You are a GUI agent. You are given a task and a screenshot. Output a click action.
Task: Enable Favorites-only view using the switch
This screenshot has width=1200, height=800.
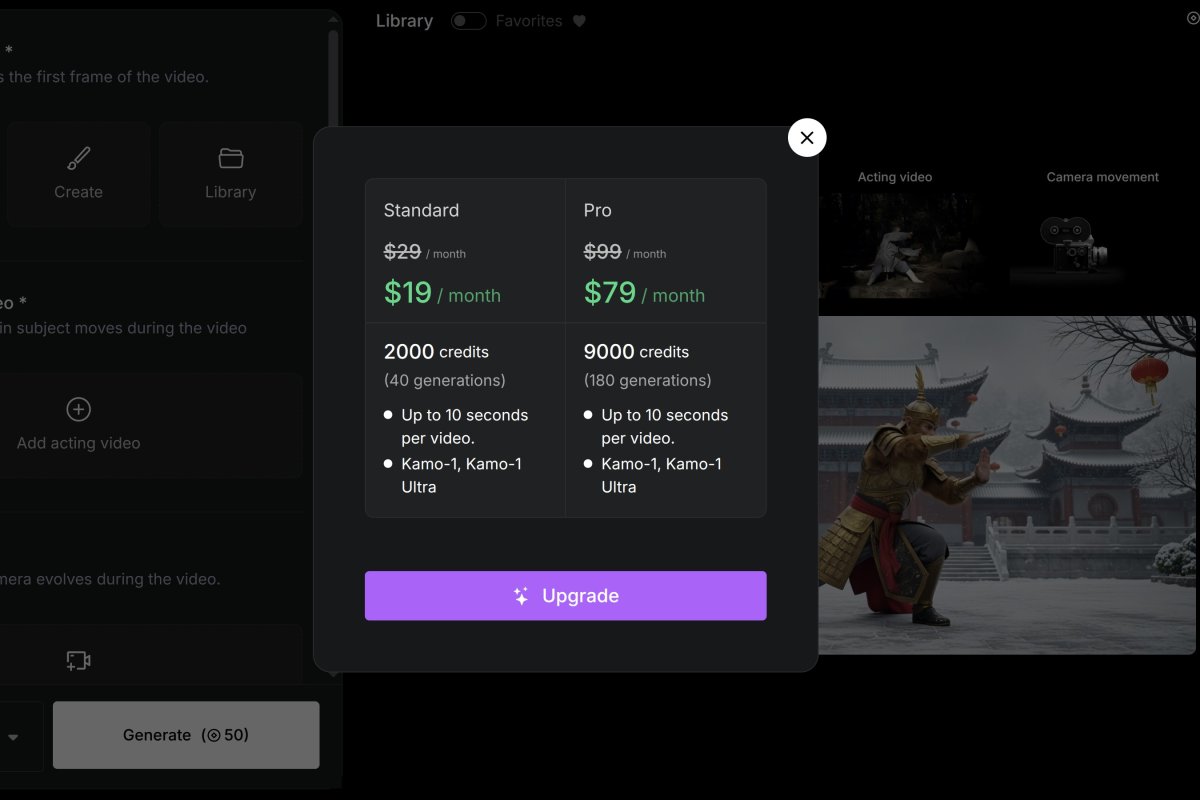pyautogui.click(x=468, y=20)
